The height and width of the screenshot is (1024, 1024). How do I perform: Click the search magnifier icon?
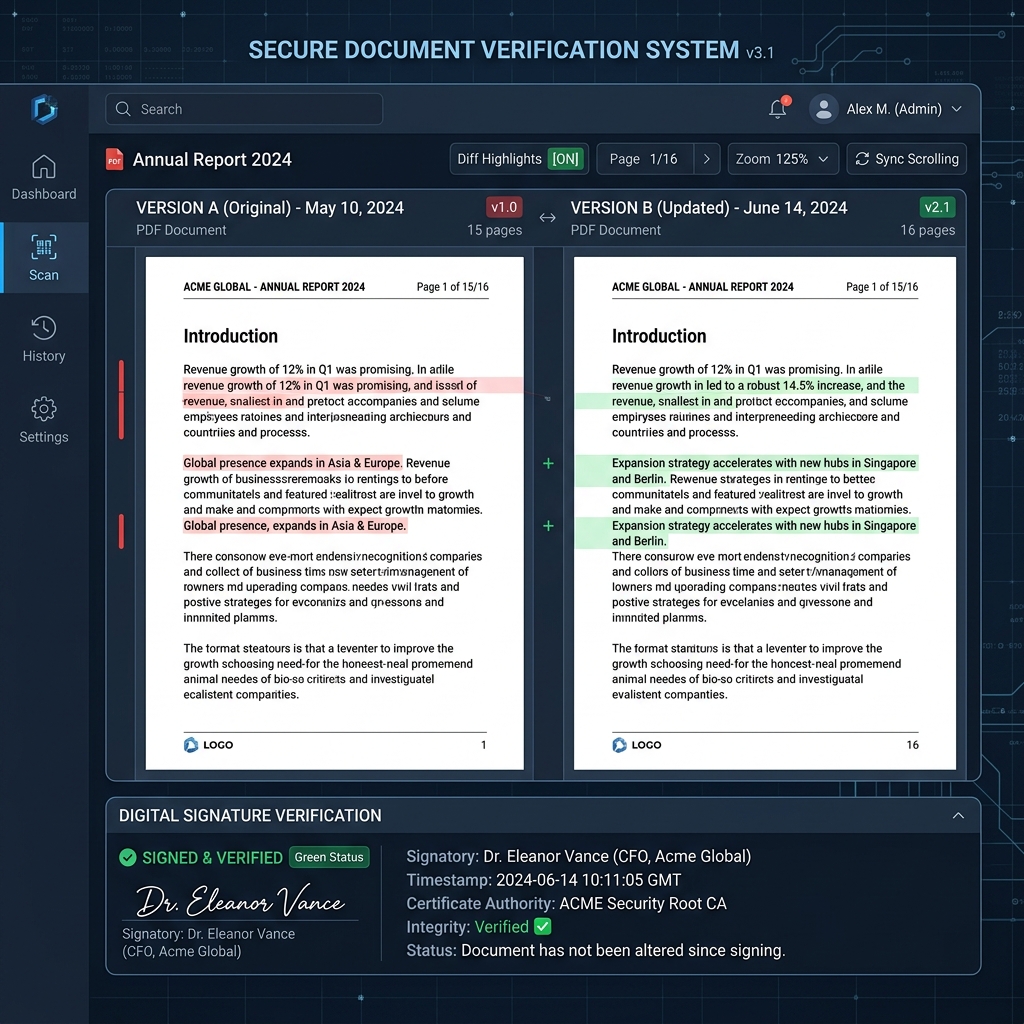pos(123,109)
